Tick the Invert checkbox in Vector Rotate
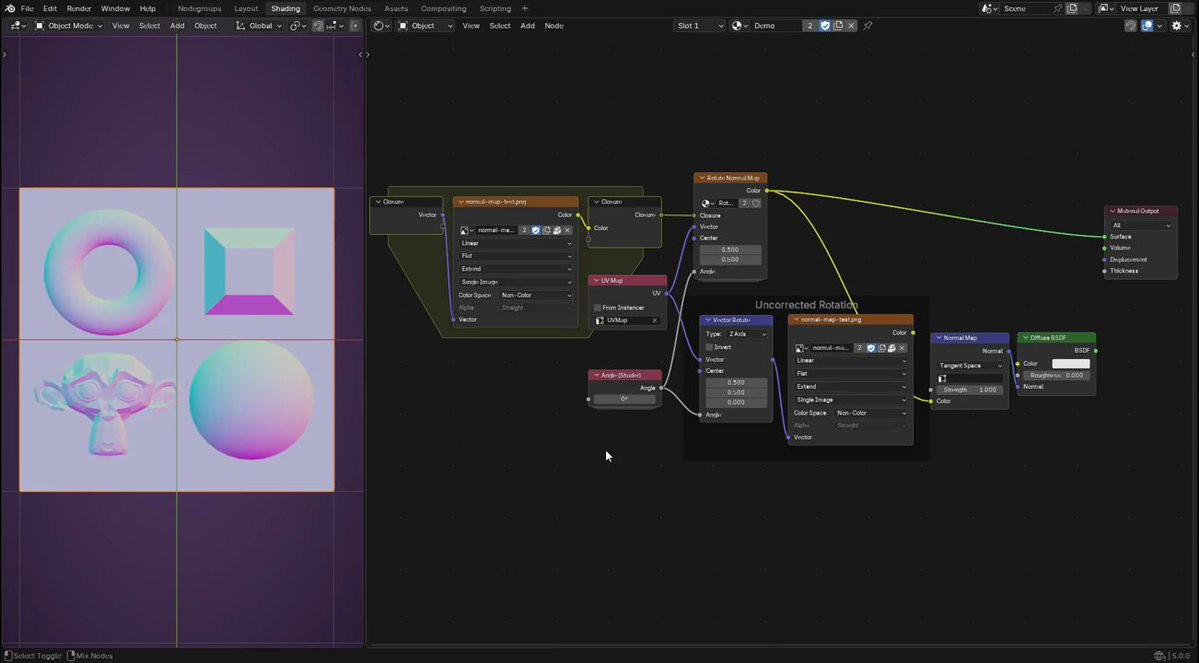The image size is (1199, 663). point(710,347)
